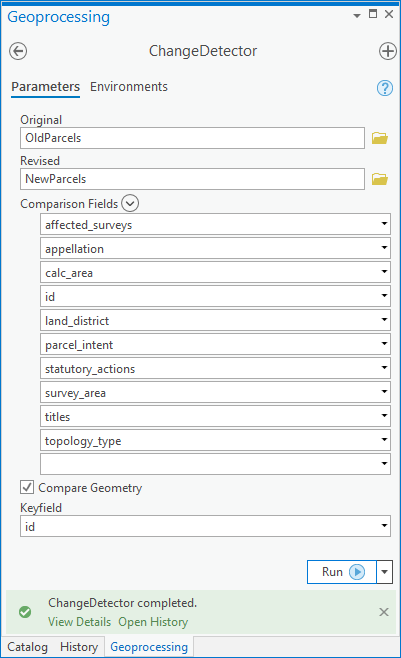This screenshot has width=401, height=658.
Task: Open the View Details link
Action: click(79, 622)
